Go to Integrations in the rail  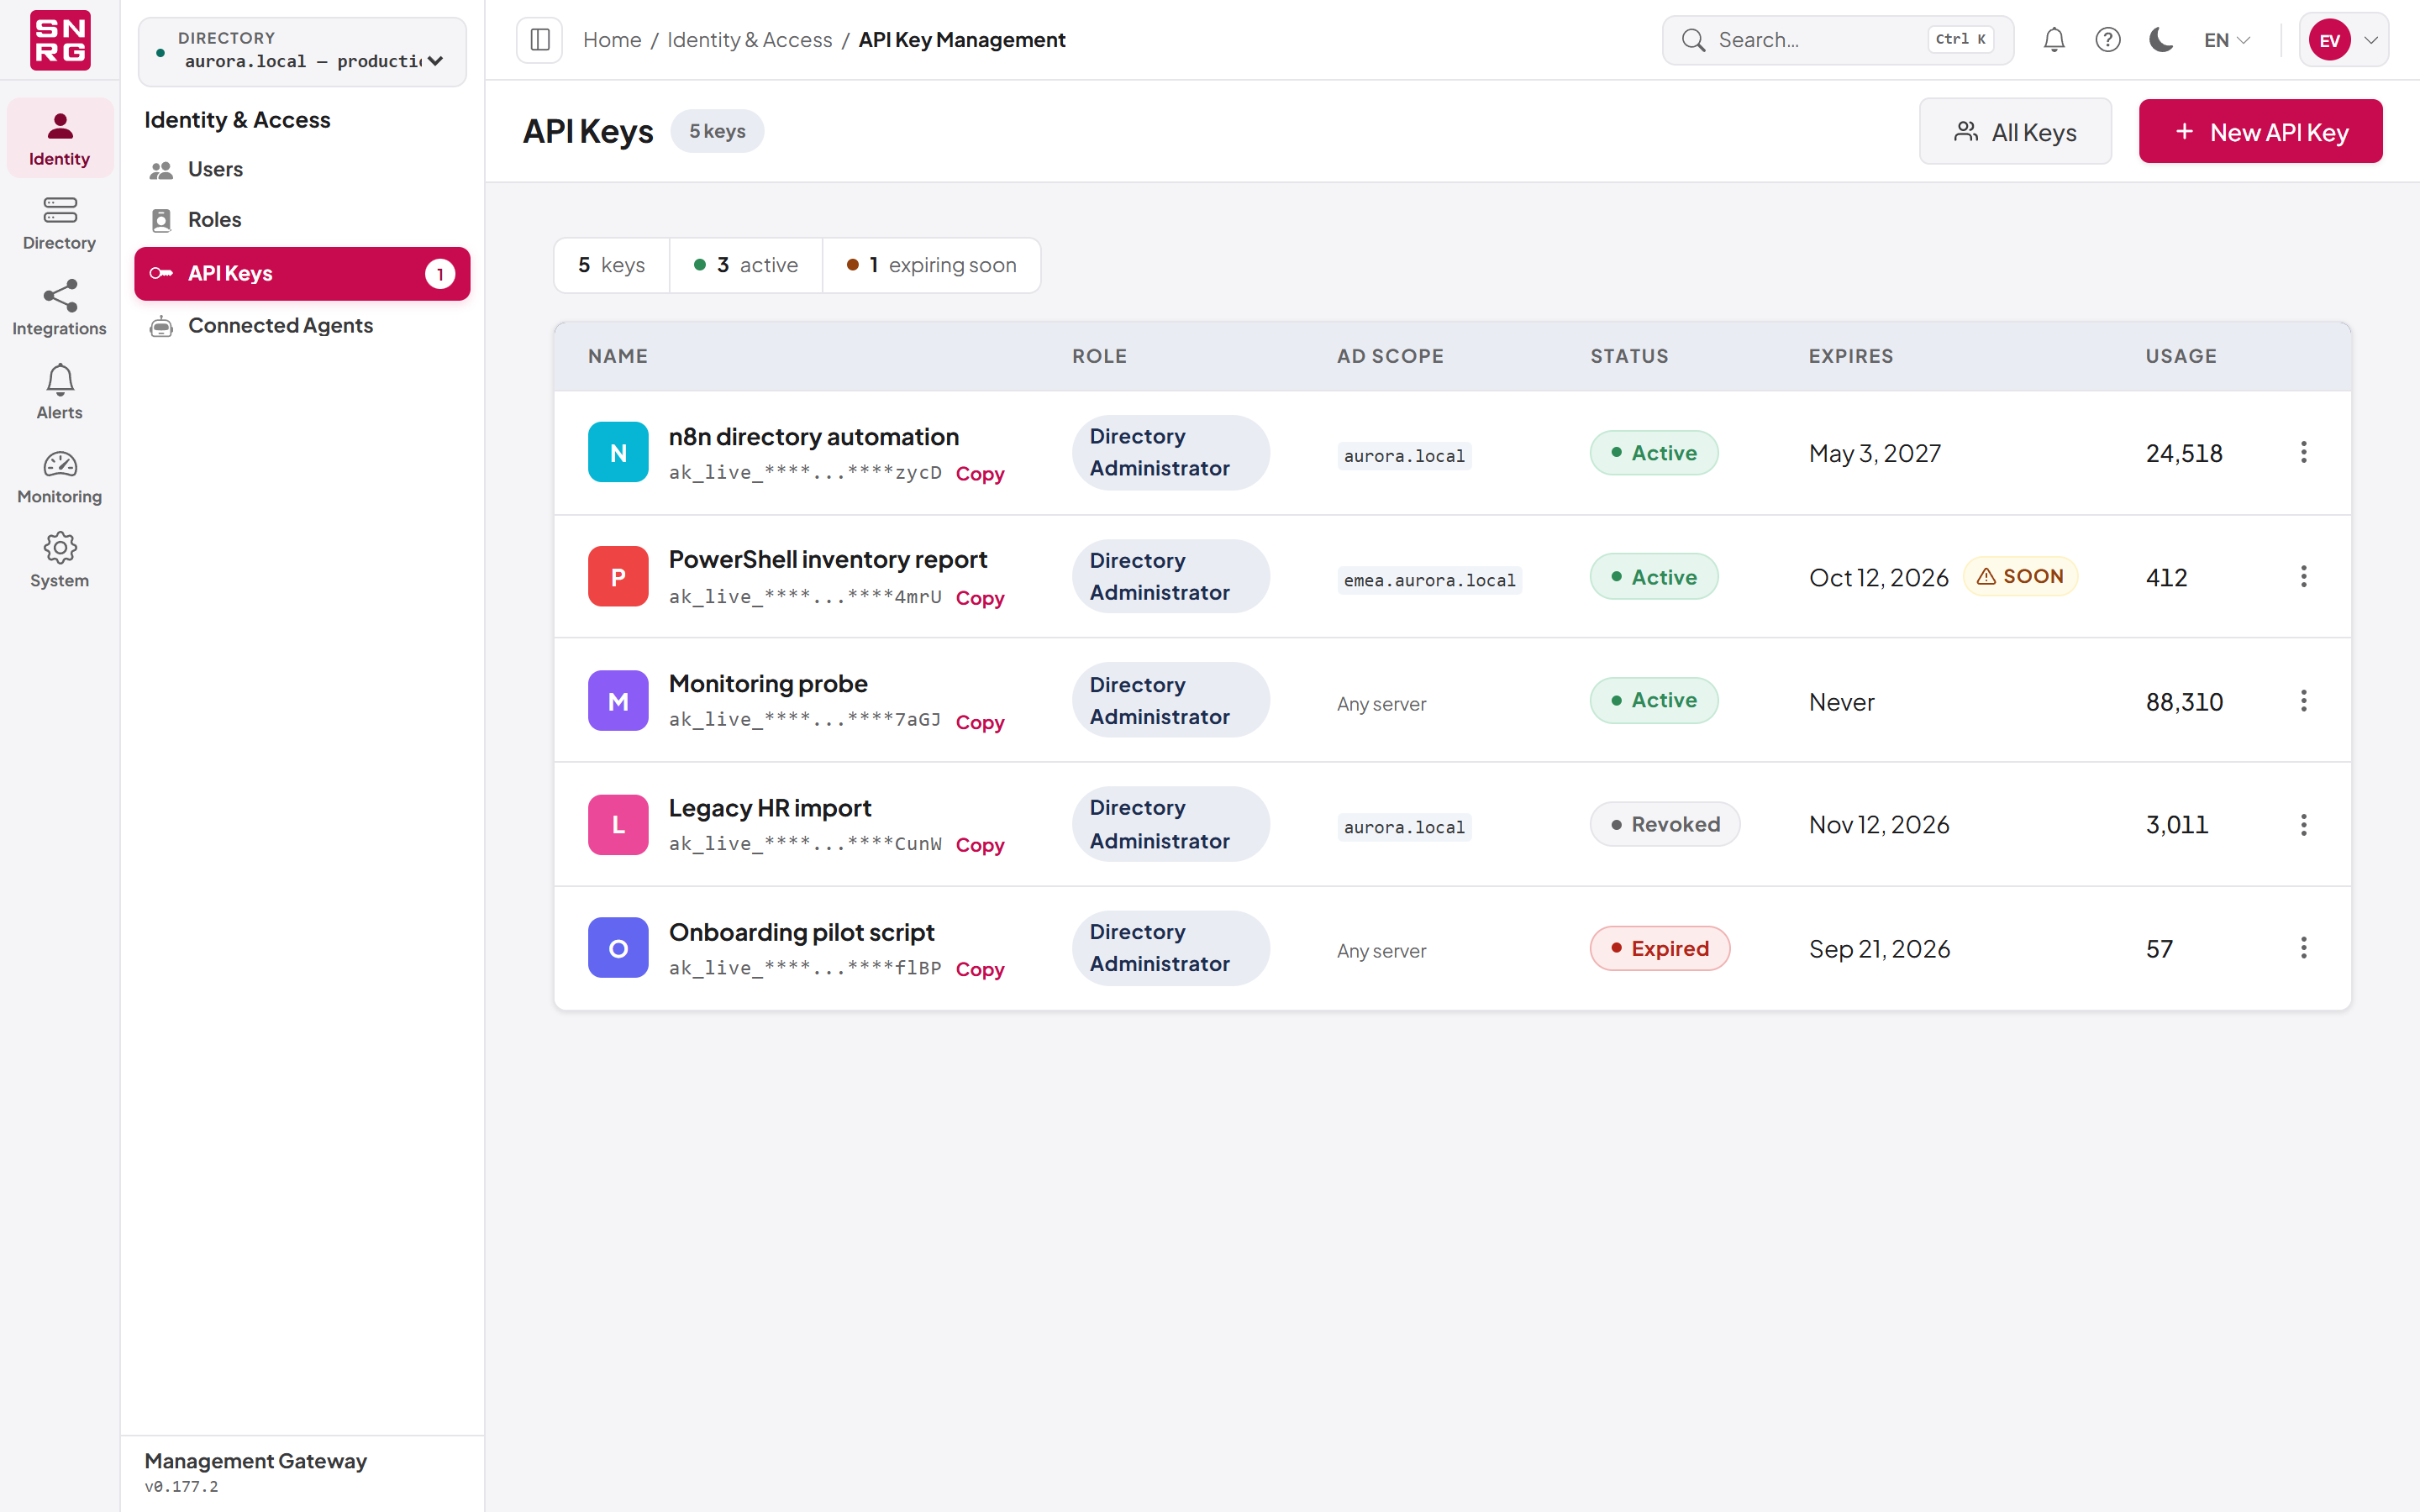[x=59, y=308]
